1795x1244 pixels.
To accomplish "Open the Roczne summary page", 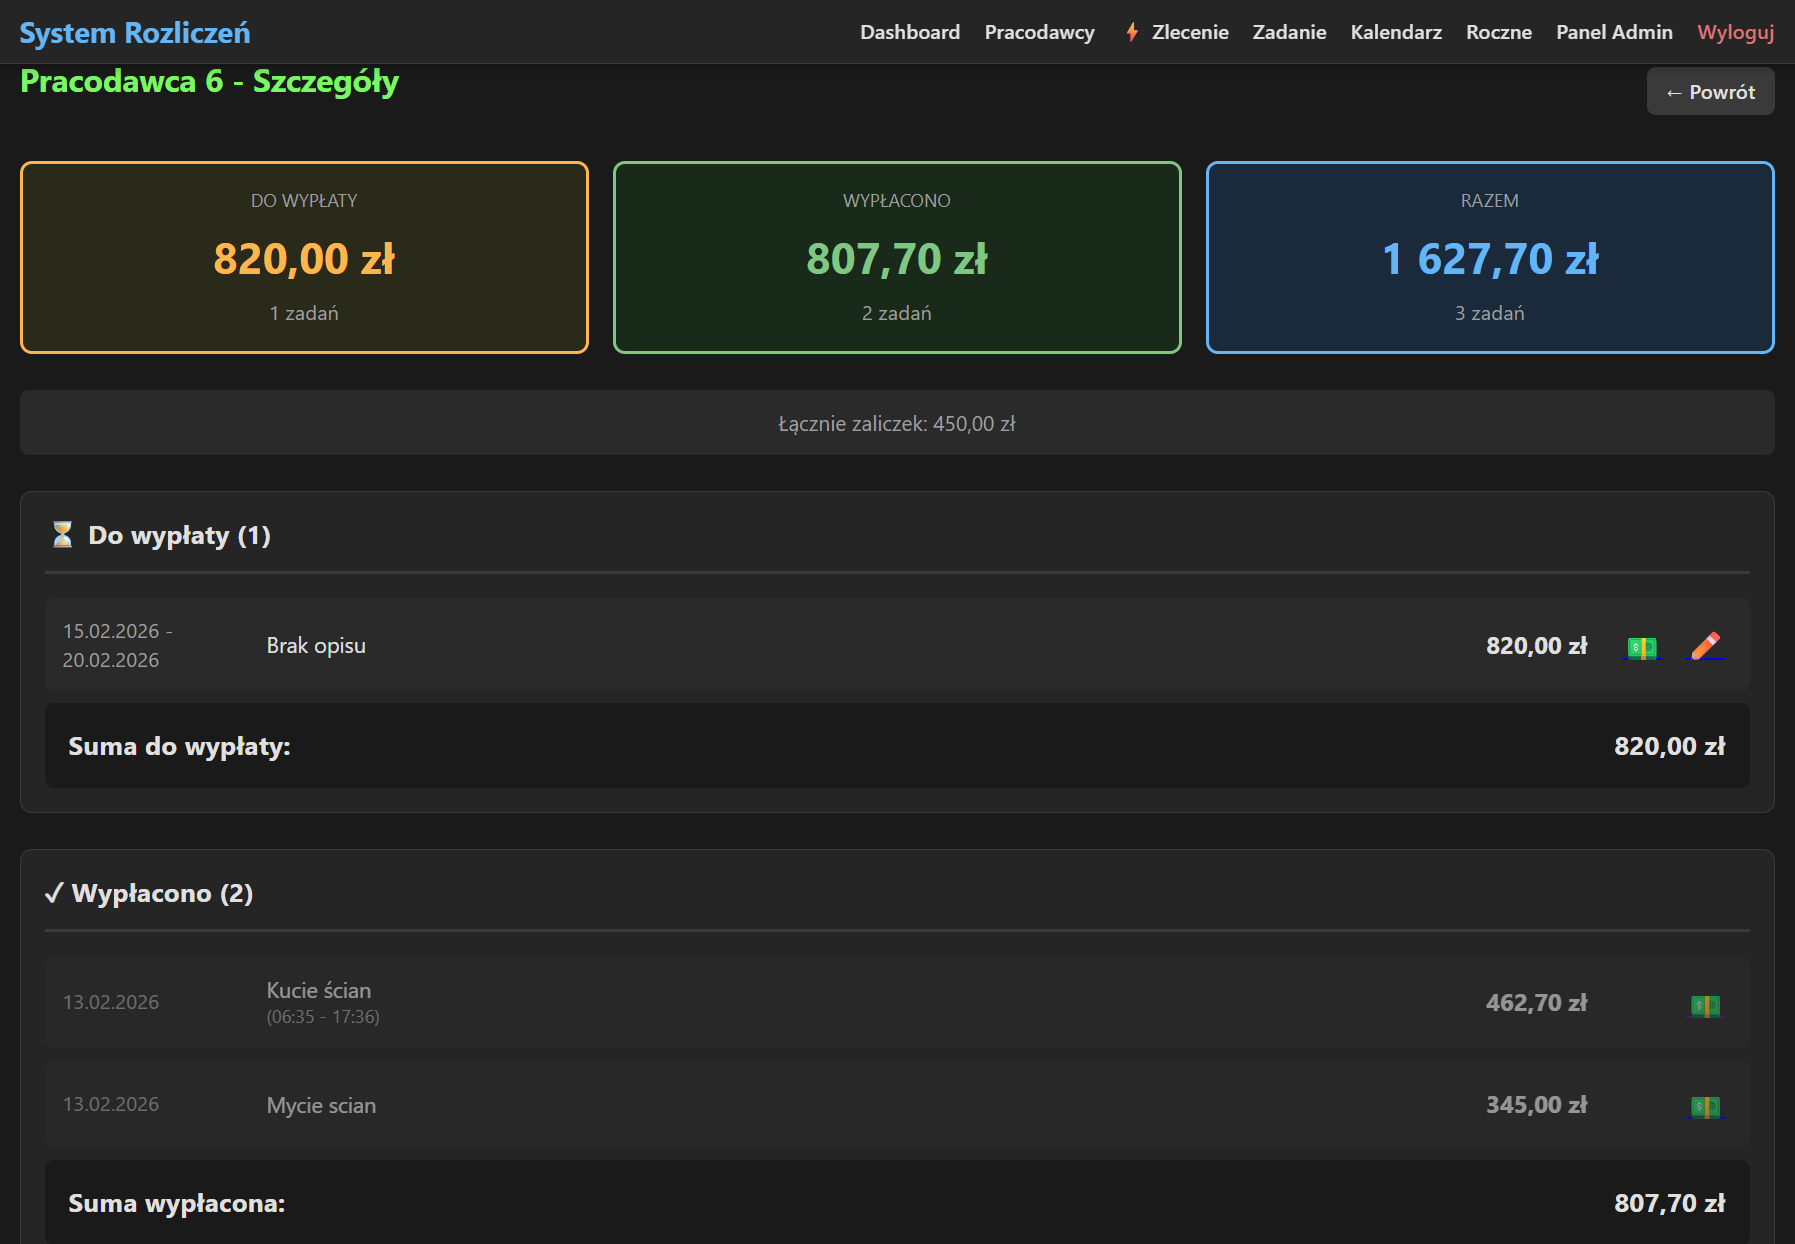I will tap(1498, 32).
